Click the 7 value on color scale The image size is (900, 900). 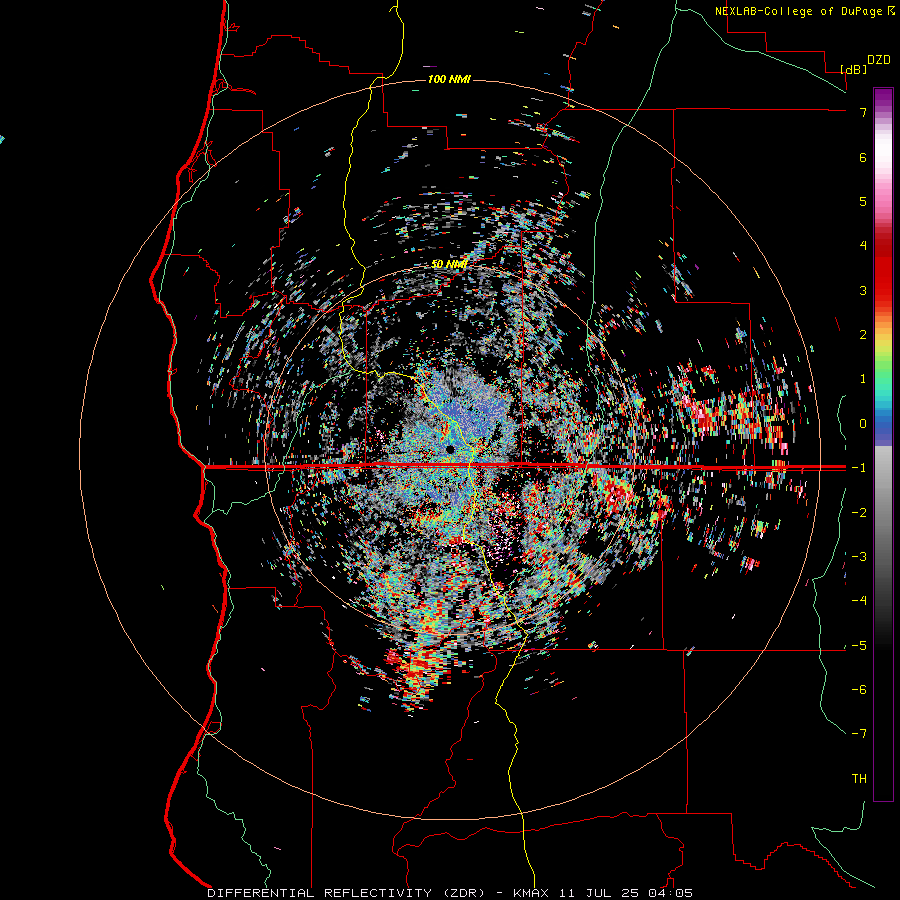[x=863, y=112]
